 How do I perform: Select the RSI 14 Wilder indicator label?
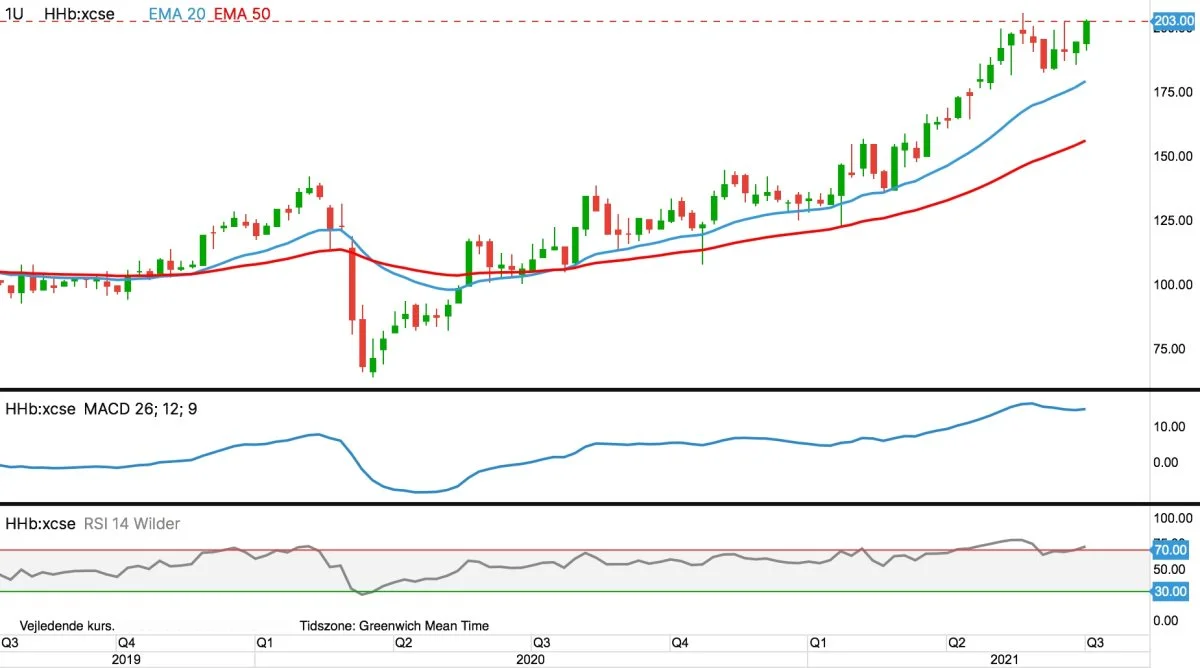(132, 523)
